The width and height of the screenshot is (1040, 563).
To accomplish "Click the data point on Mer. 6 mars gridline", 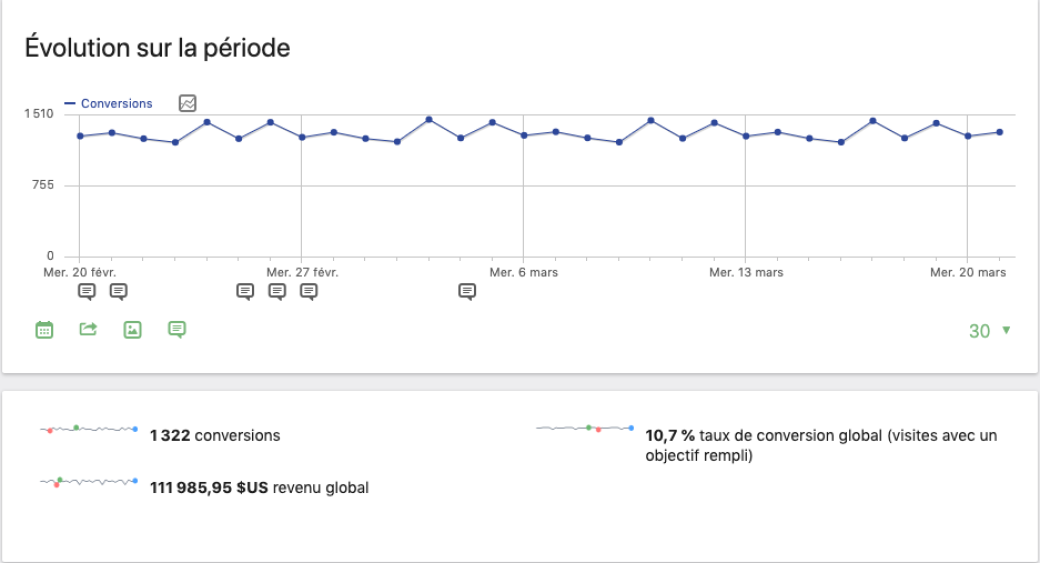I will (x=524, y=135).
